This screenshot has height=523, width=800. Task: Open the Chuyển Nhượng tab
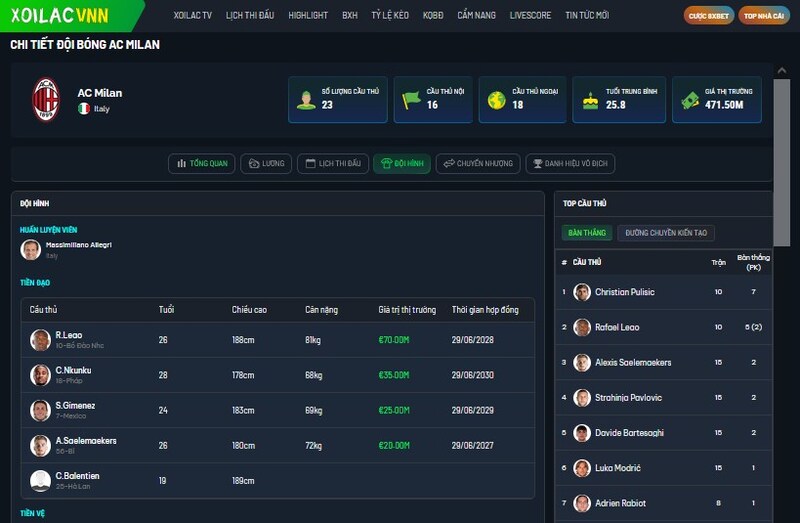tap(478, 163)
